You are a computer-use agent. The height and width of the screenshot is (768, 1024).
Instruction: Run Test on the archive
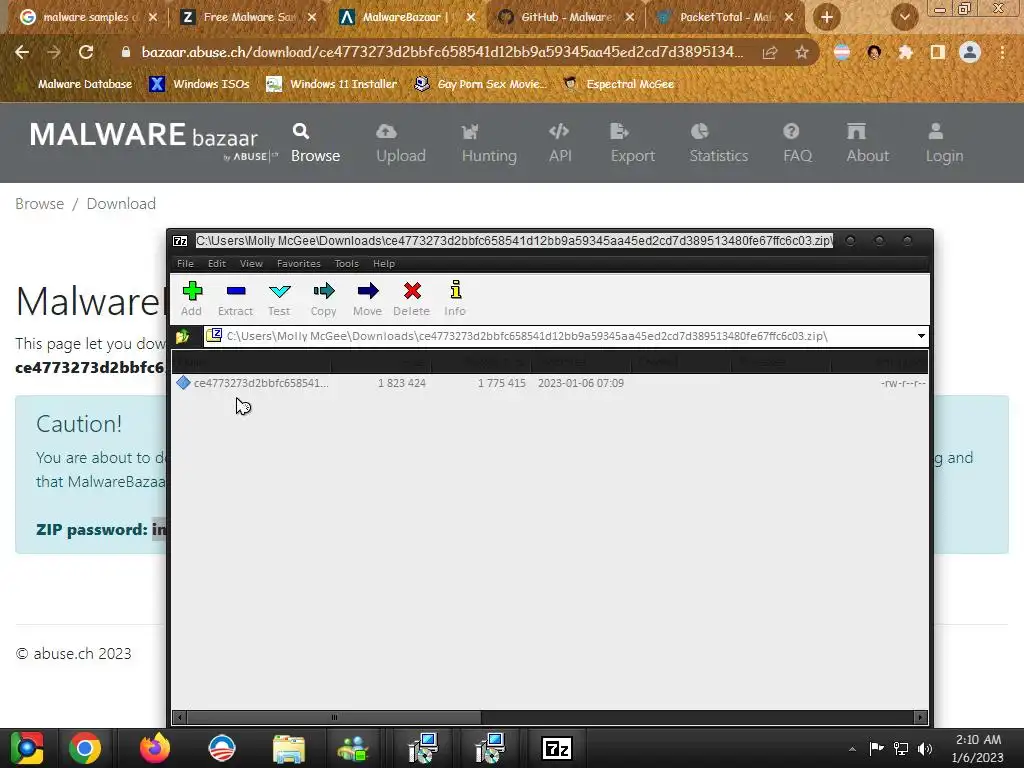click(279, 298)
